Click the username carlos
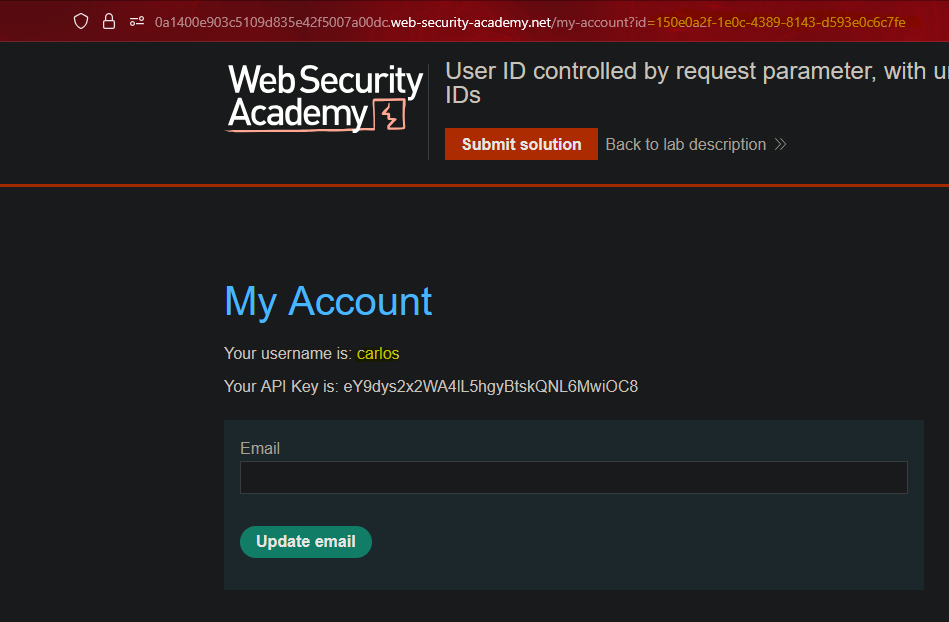 378,353
